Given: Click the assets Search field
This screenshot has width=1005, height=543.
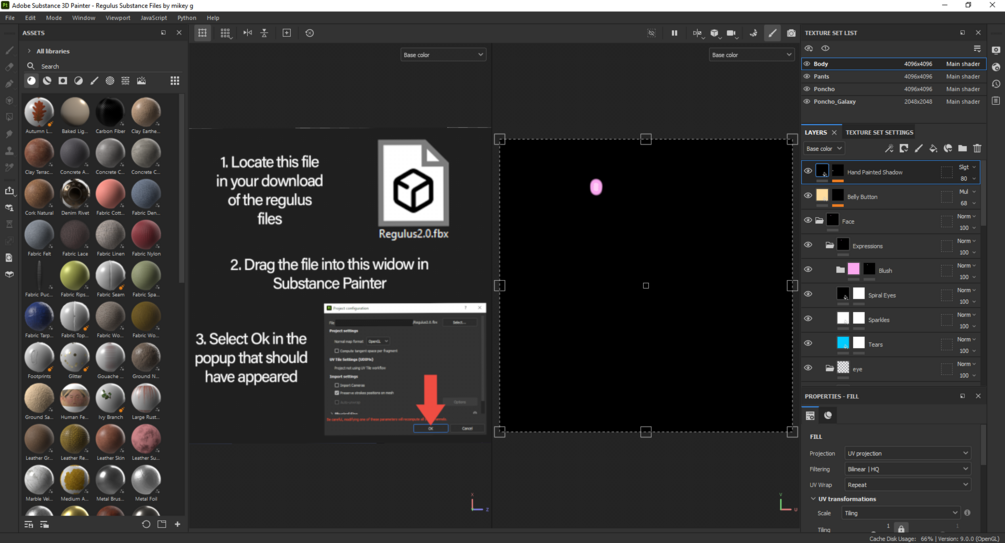Looking at the screenshot, I should (x=103, y=66).
